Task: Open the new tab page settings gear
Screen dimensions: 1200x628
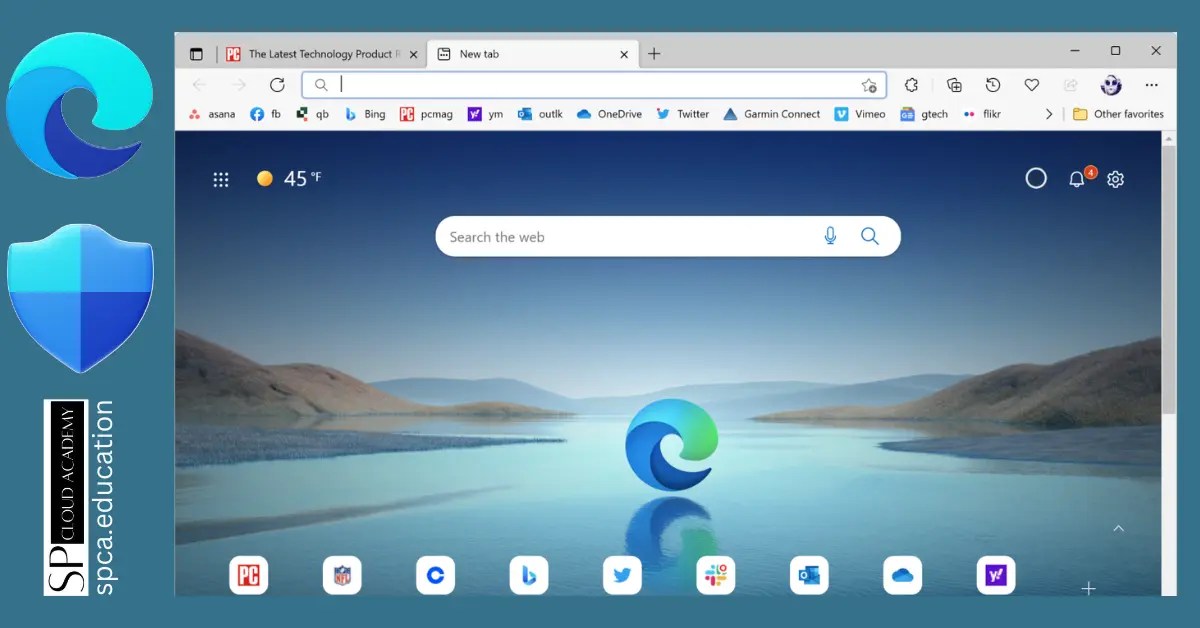Action: [x=1115, y=179]
